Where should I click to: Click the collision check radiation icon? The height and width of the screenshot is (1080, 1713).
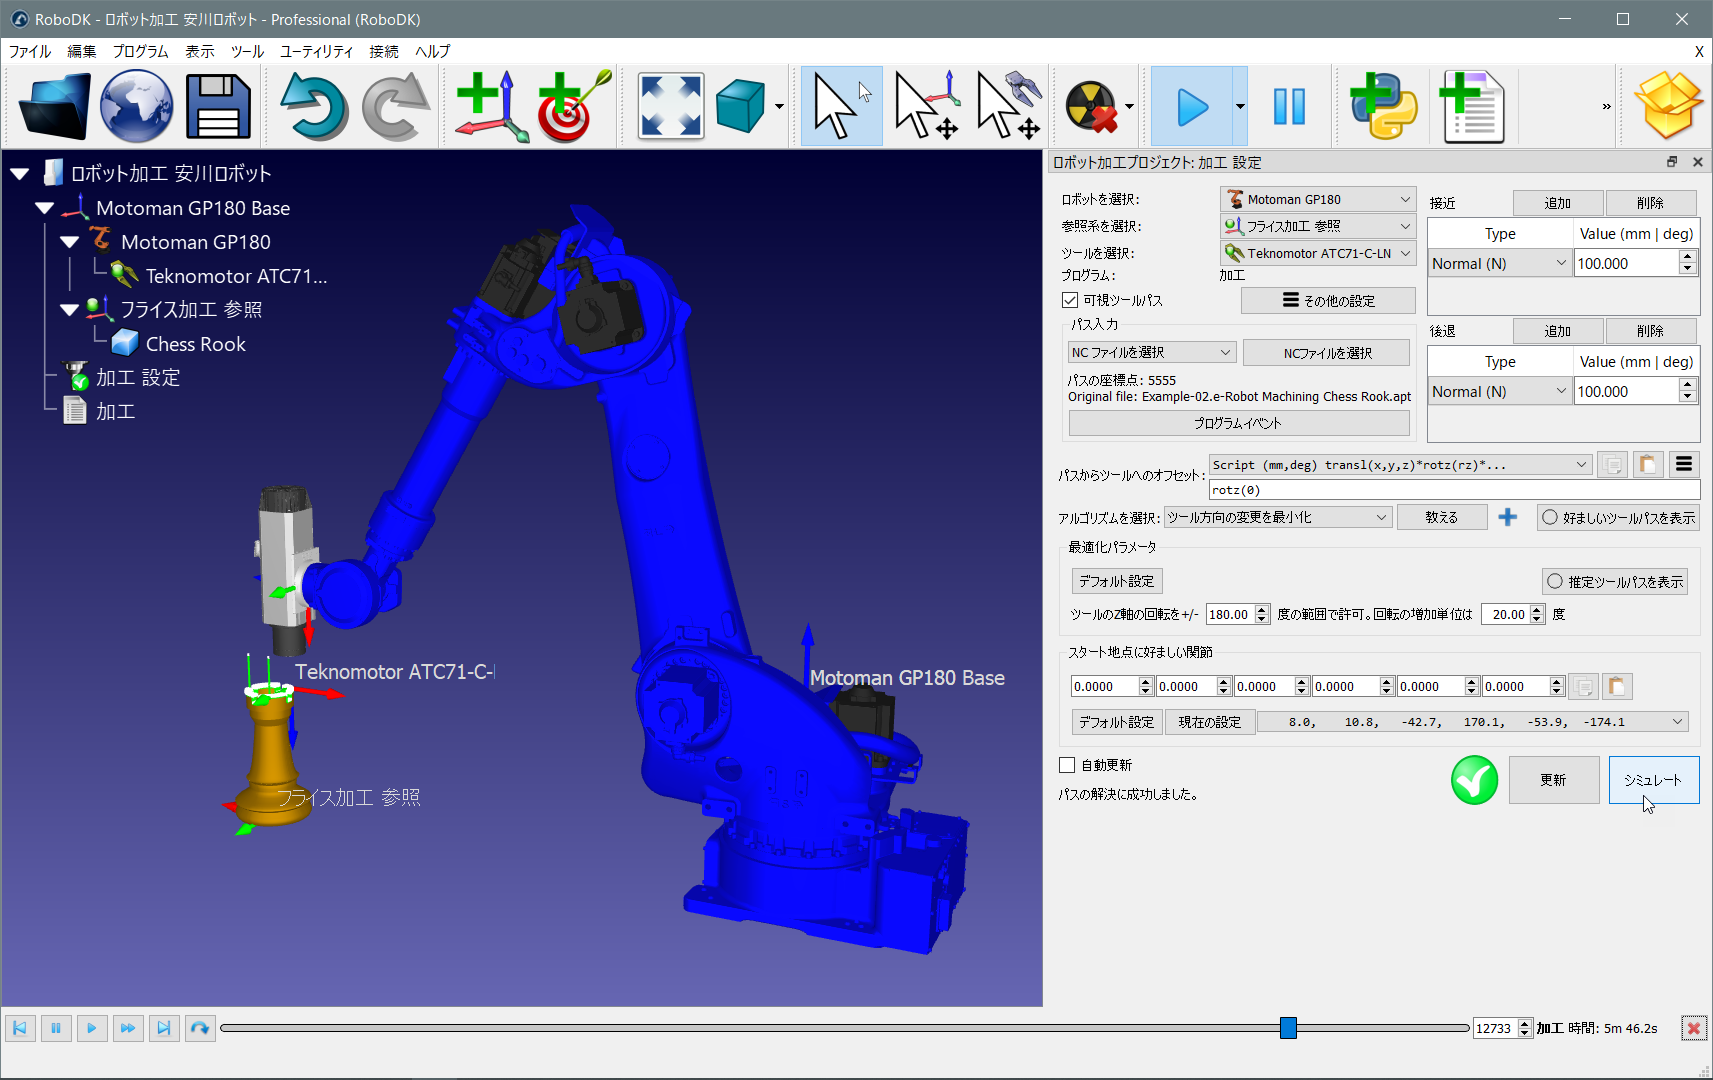pyautogui.click(x=1090, y=106)
